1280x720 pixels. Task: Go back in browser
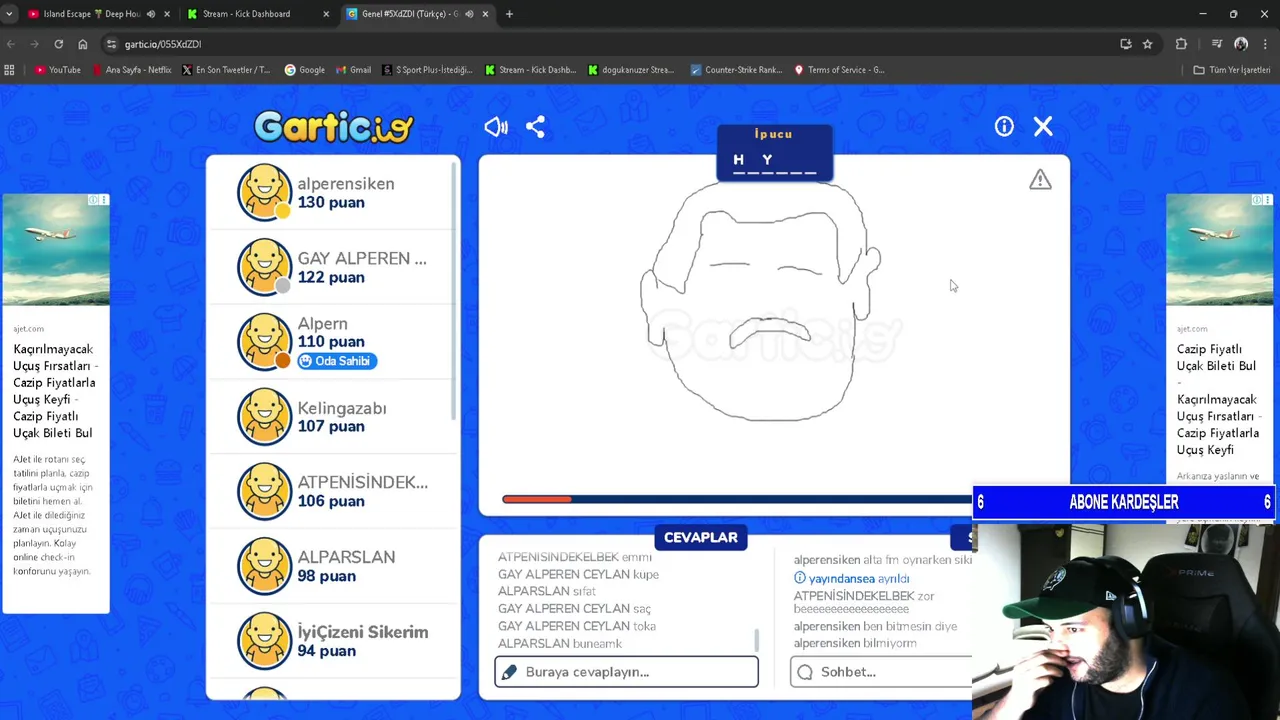[x=11, y=44]
